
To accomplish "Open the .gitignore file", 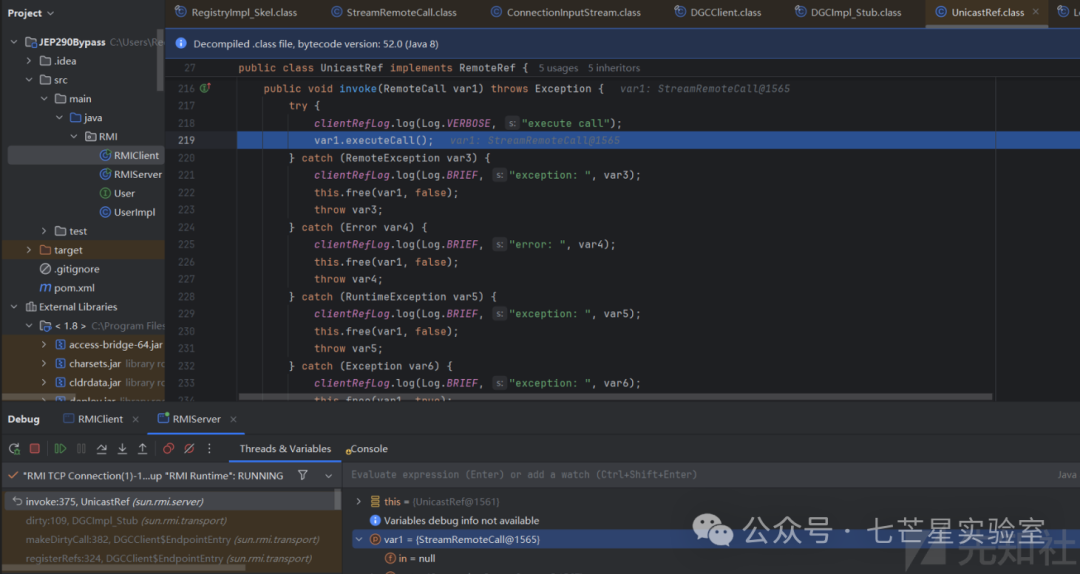I will pos(70,269).
